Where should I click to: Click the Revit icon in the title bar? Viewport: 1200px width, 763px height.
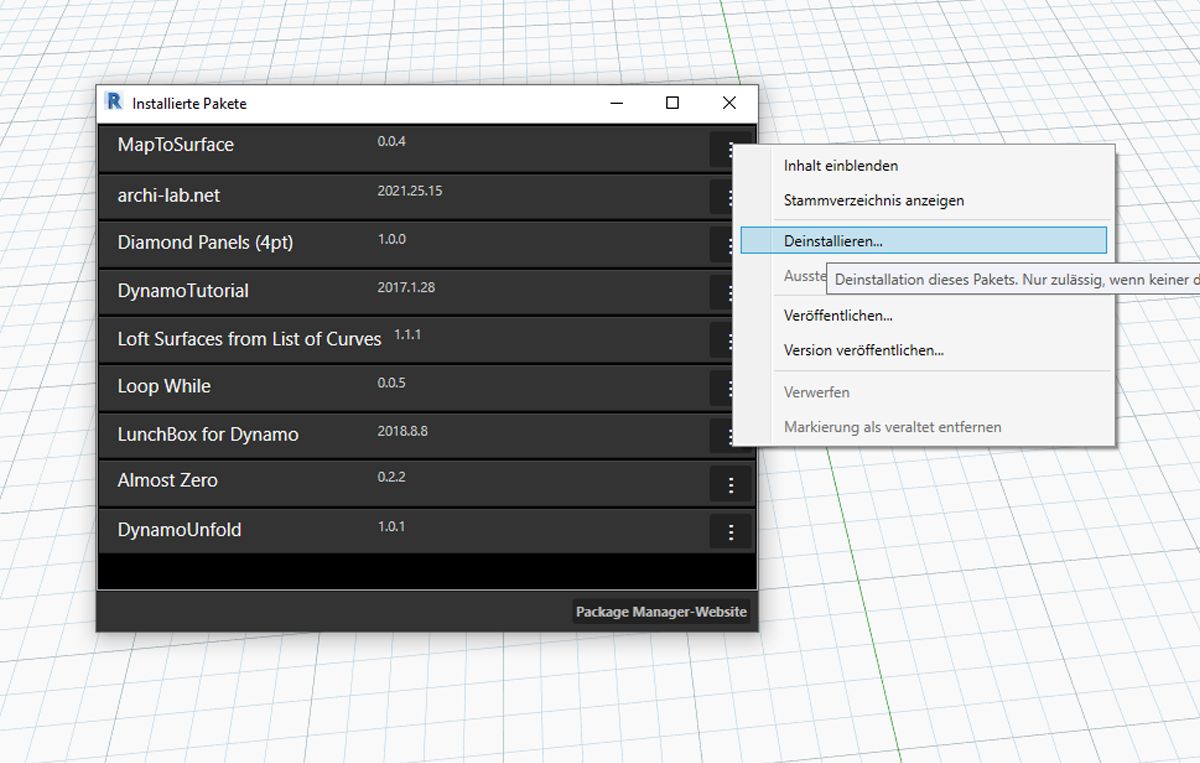point(114,102)
